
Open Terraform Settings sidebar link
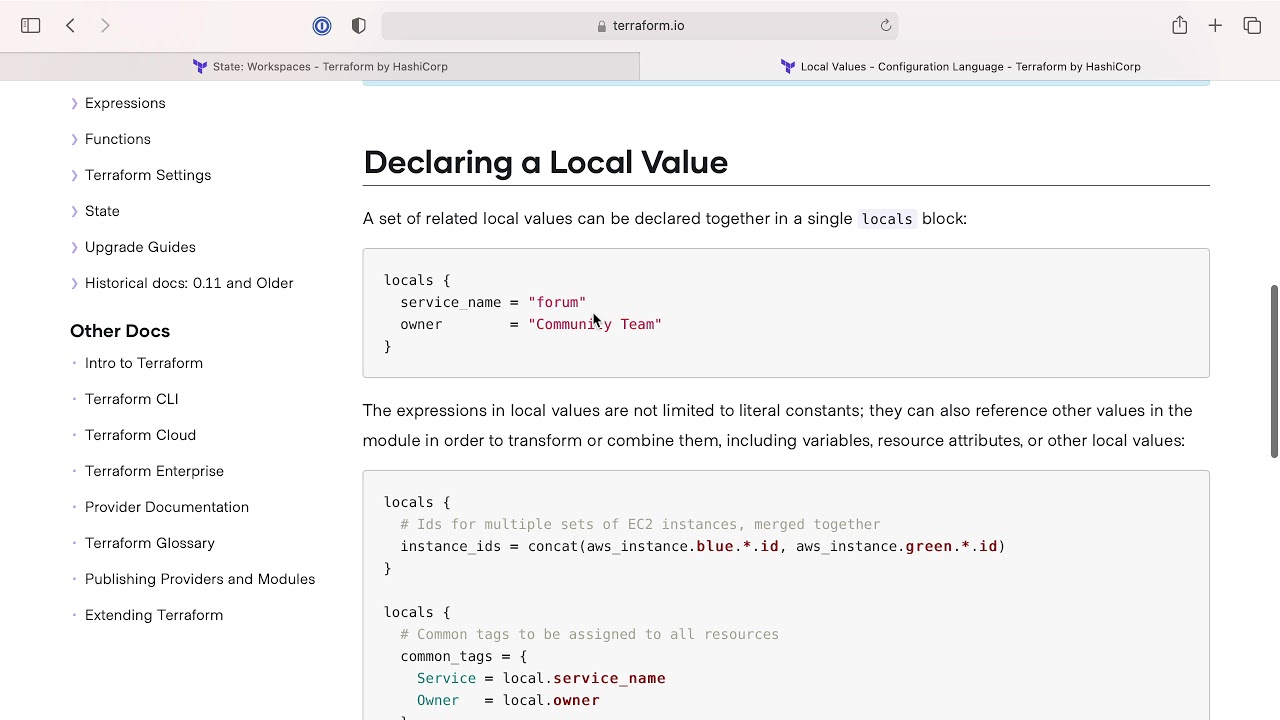point(148,175)
